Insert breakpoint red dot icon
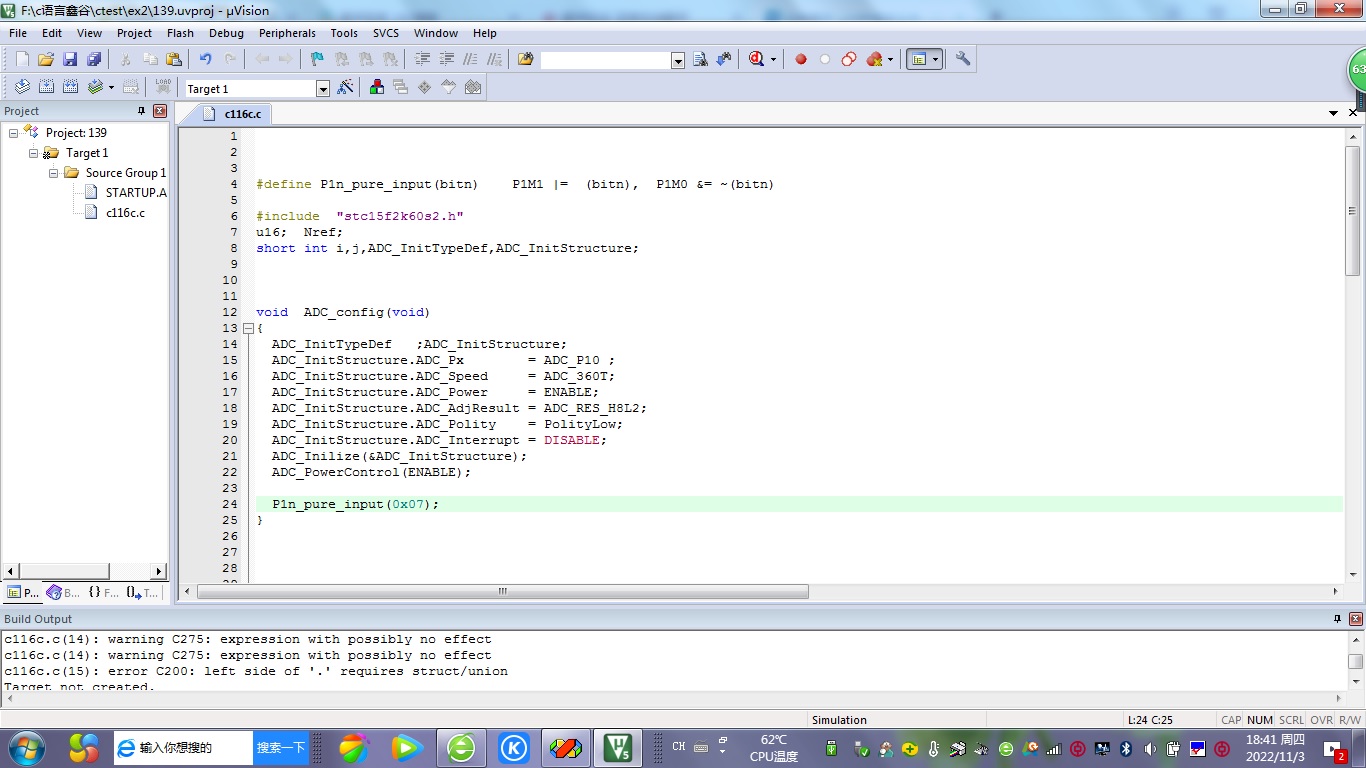This screenshot has width=1366, height=768. coord(801,59)
